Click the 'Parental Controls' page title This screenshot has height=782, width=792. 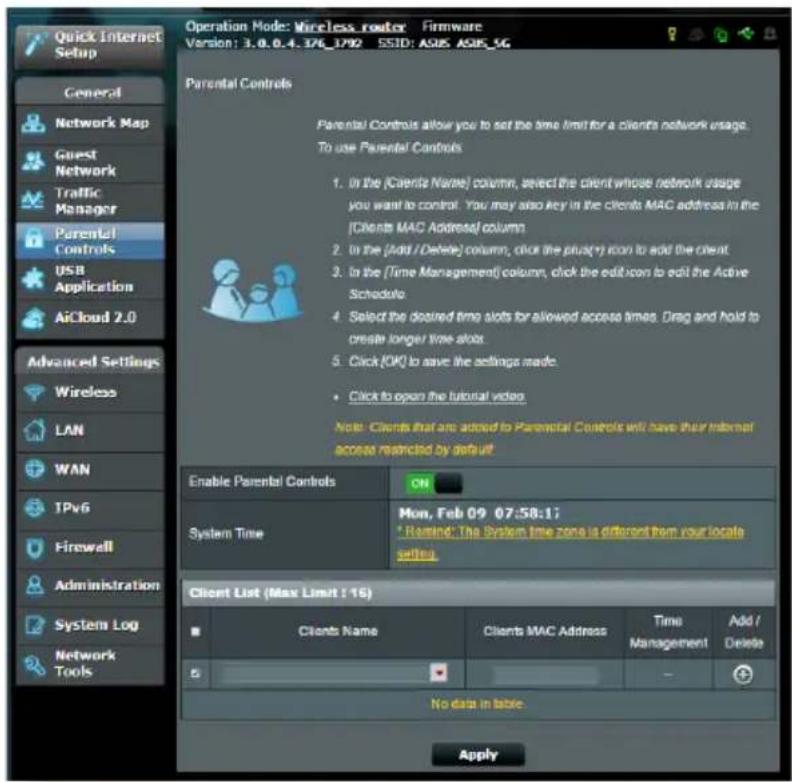[238, 84]
